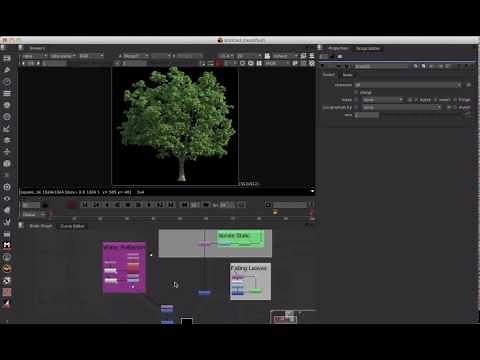Open the Image nodes toolbar menu
Image resolution: width=480 pixels, height=360 pixels.
[x=7, y=58]
